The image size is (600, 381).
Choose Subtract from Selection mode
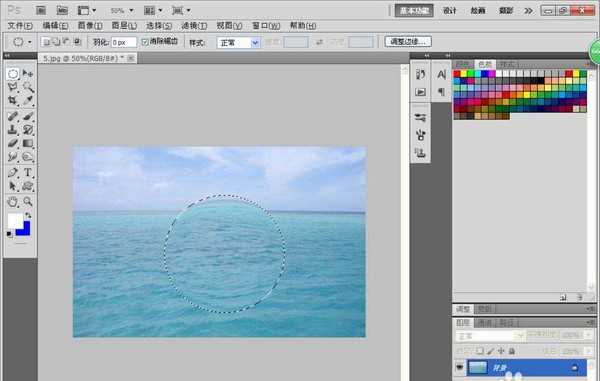66,42
